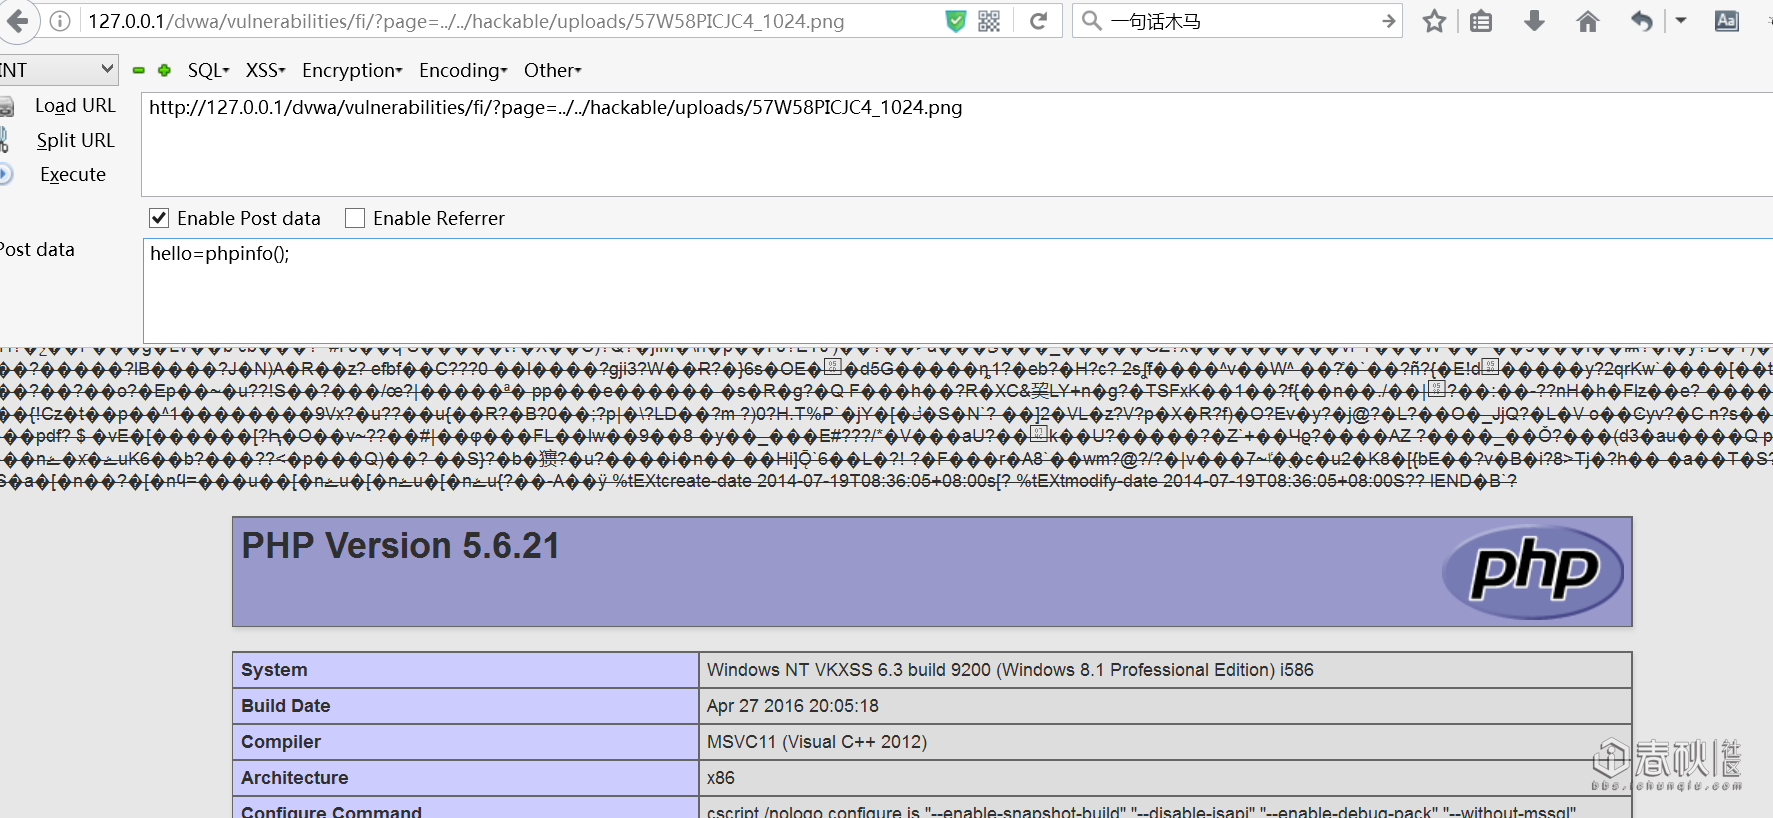Image resolution: width=1773 pixels, height=818 pixels.
Task: Bookmark this page with the star icon
Action: pyautogui.click(x=1435, y=21)
